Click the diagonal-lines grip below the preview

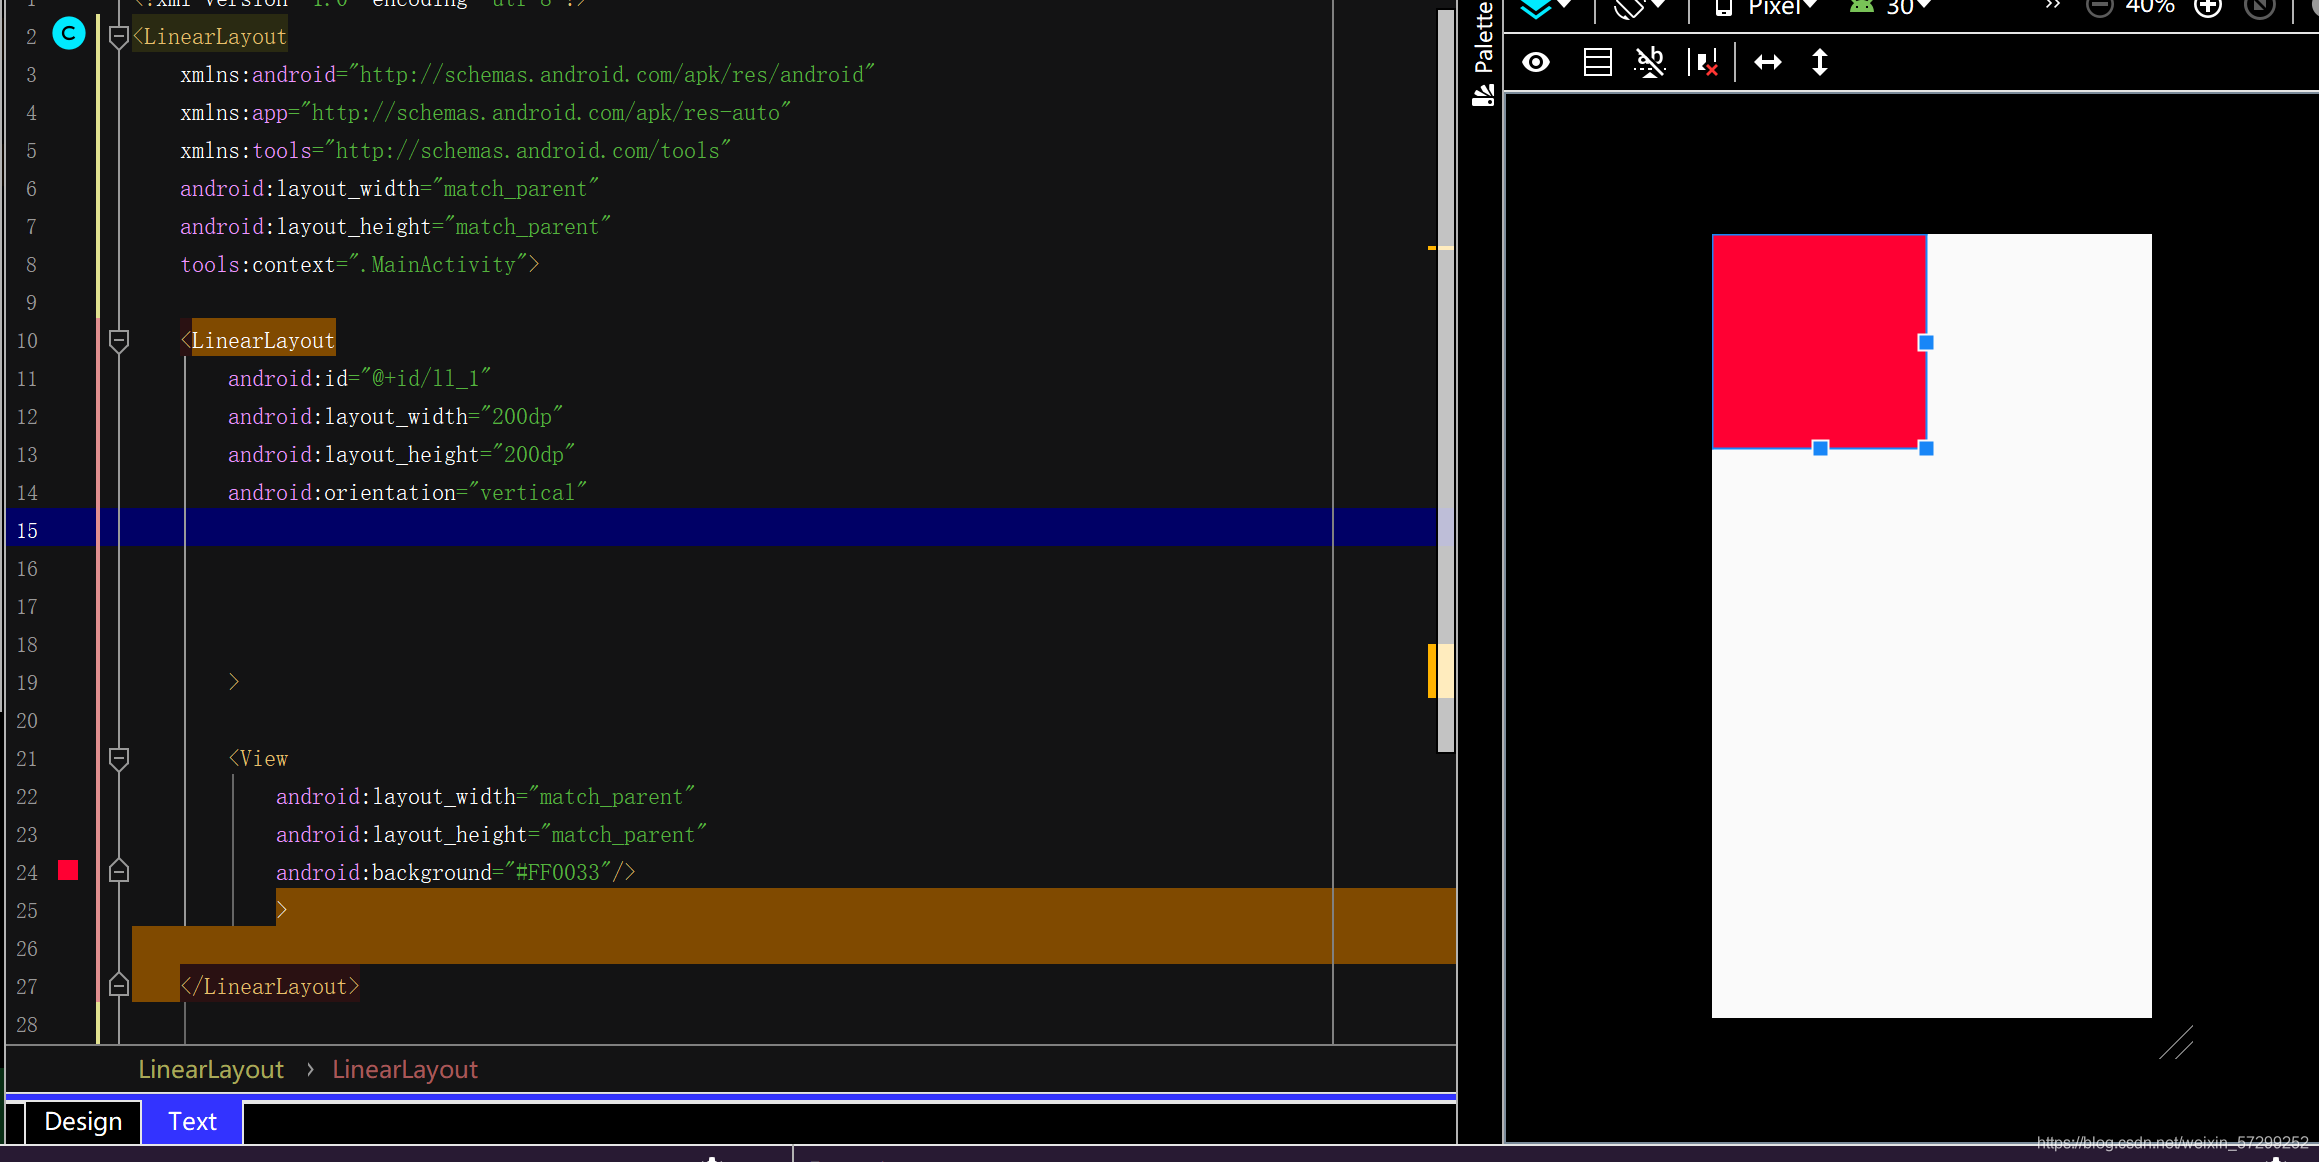[2176, 1042]
